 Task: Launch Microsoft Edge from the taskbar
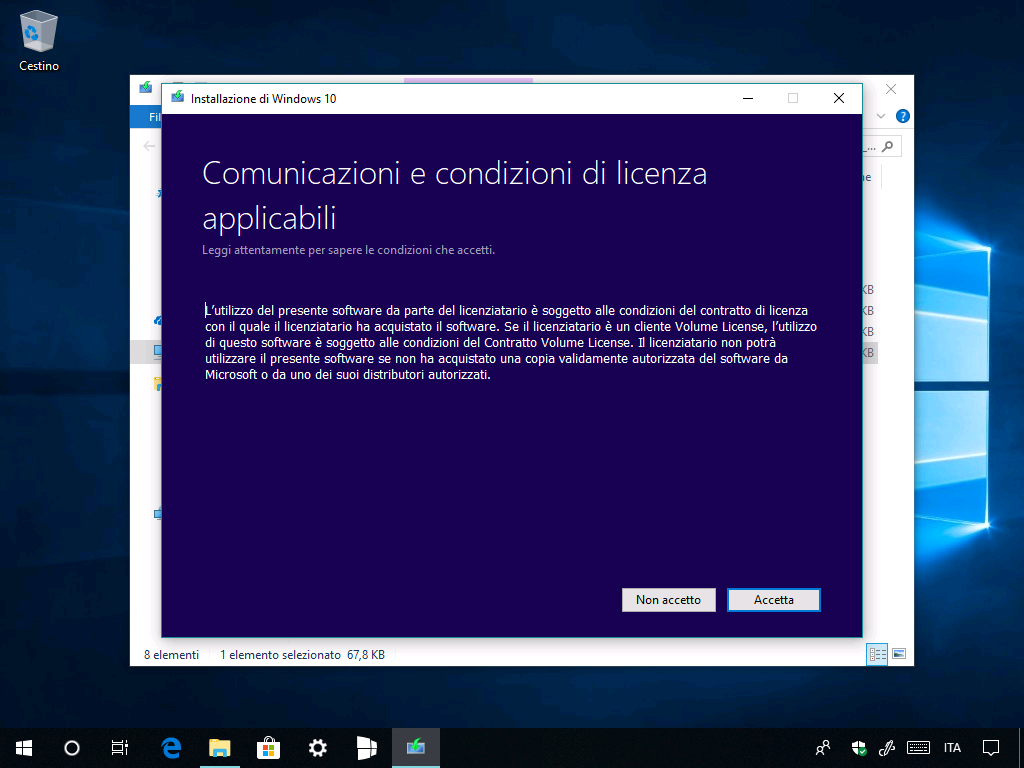coord(171,748)
